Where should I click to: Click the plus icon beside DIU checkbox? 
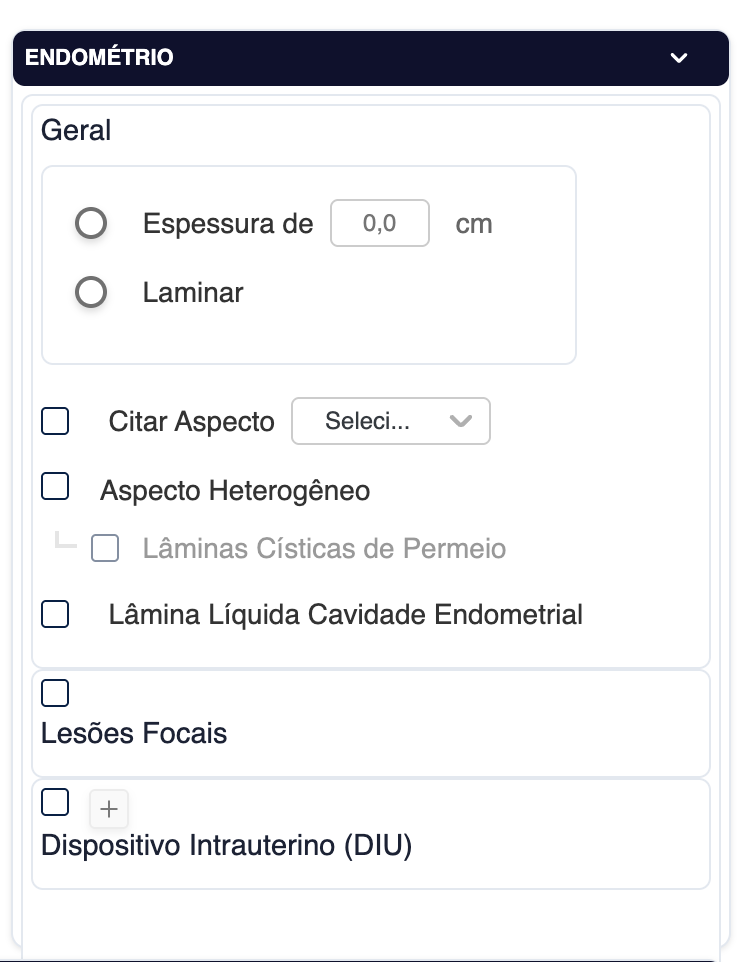pos(109,808)
